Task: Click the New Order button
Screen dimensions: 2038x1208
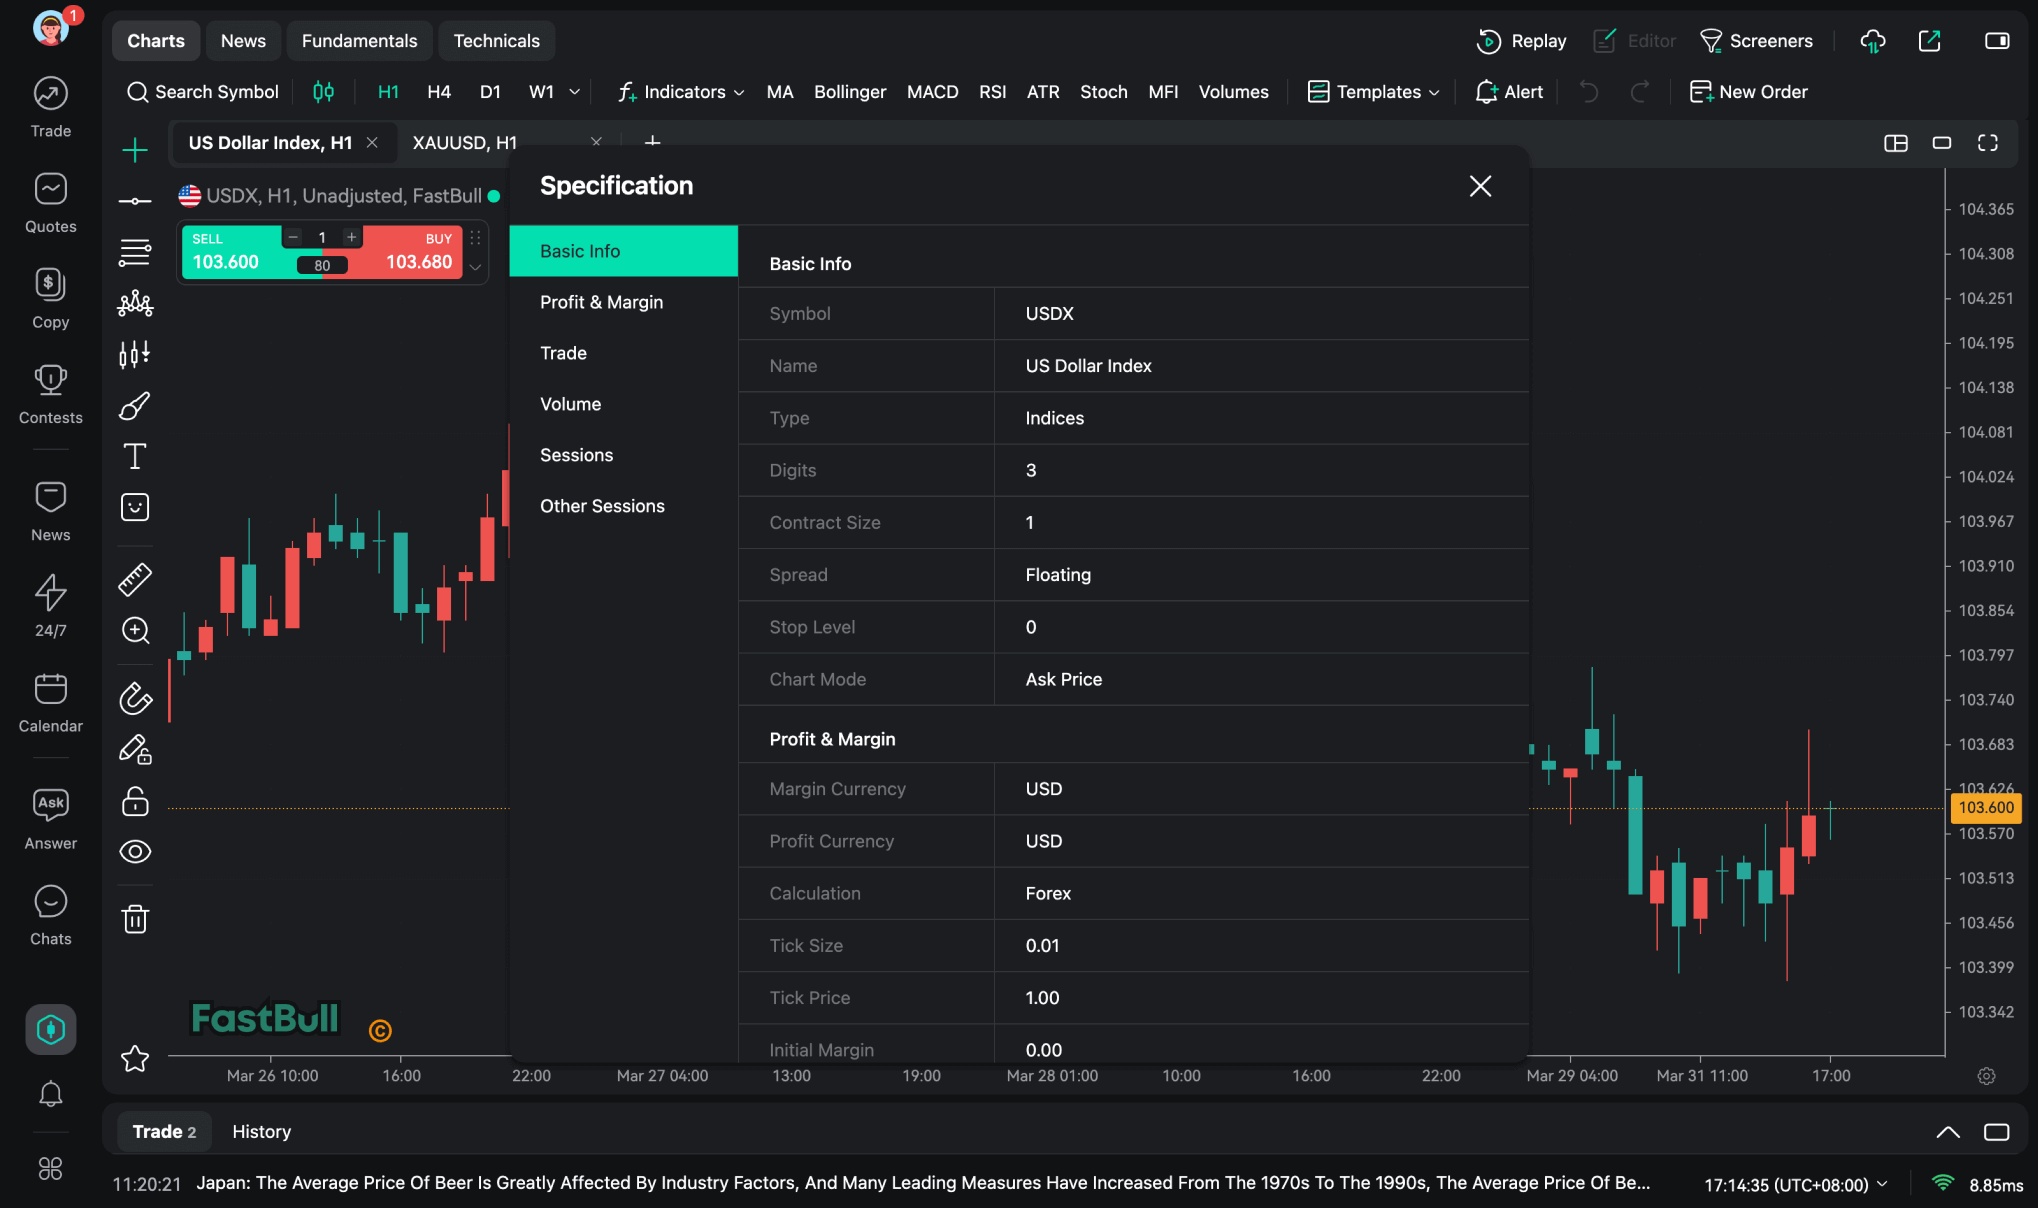Action: pyautogui.click(x=1749, y=92)
